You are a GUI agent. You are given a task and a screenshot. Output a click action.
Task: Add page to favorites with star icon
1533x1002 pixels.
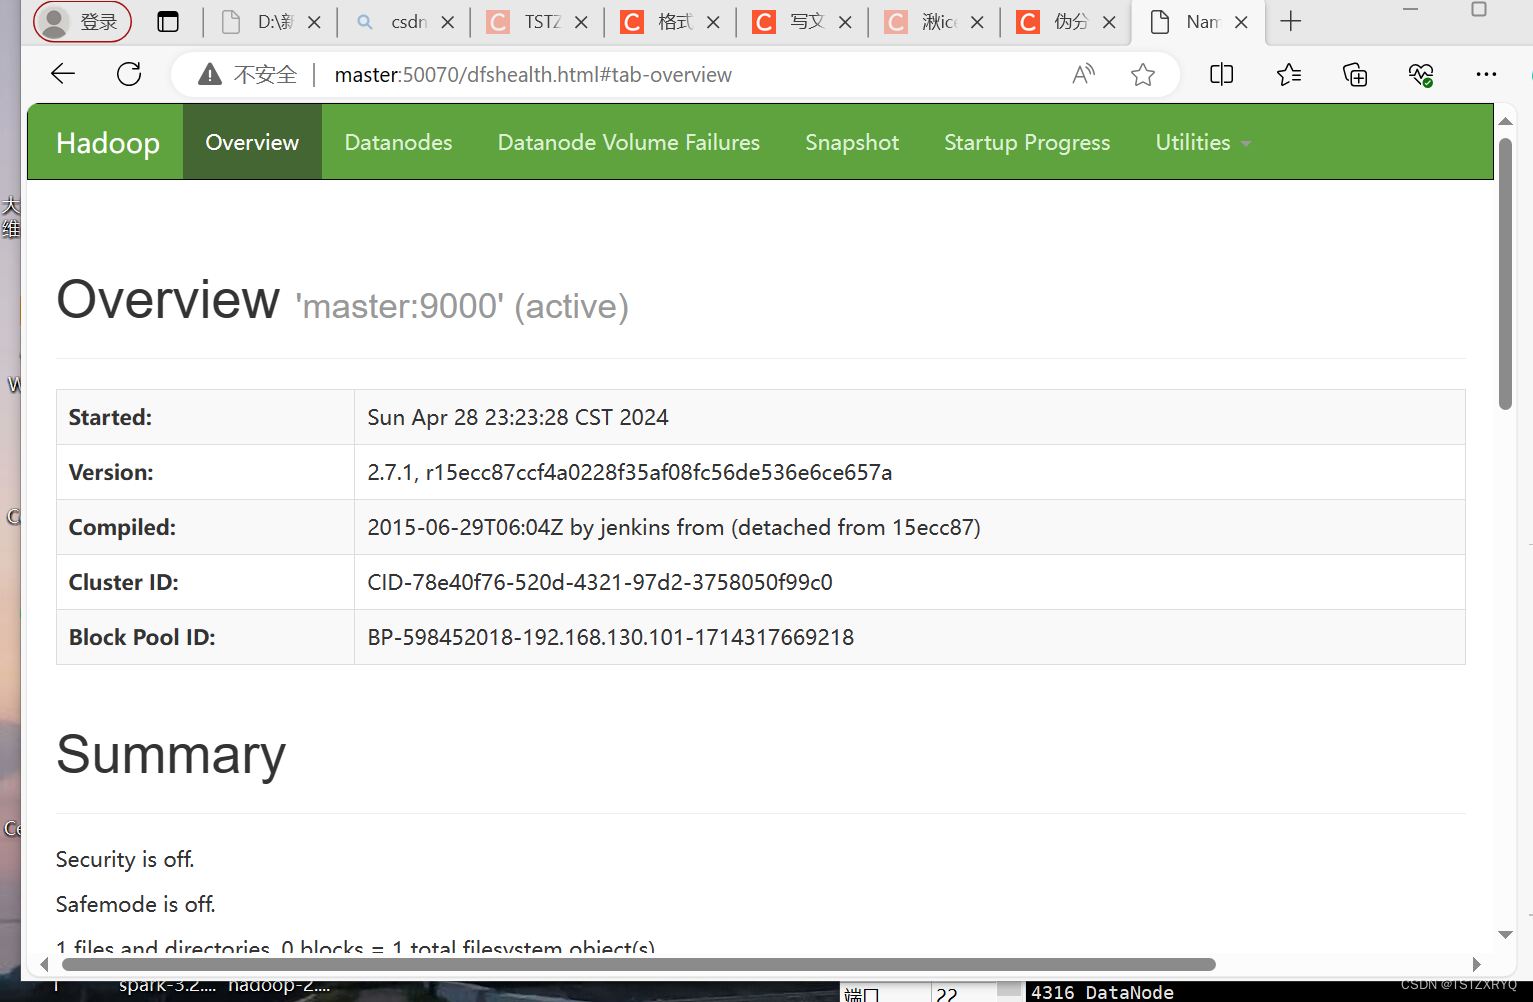[1143, 74]
